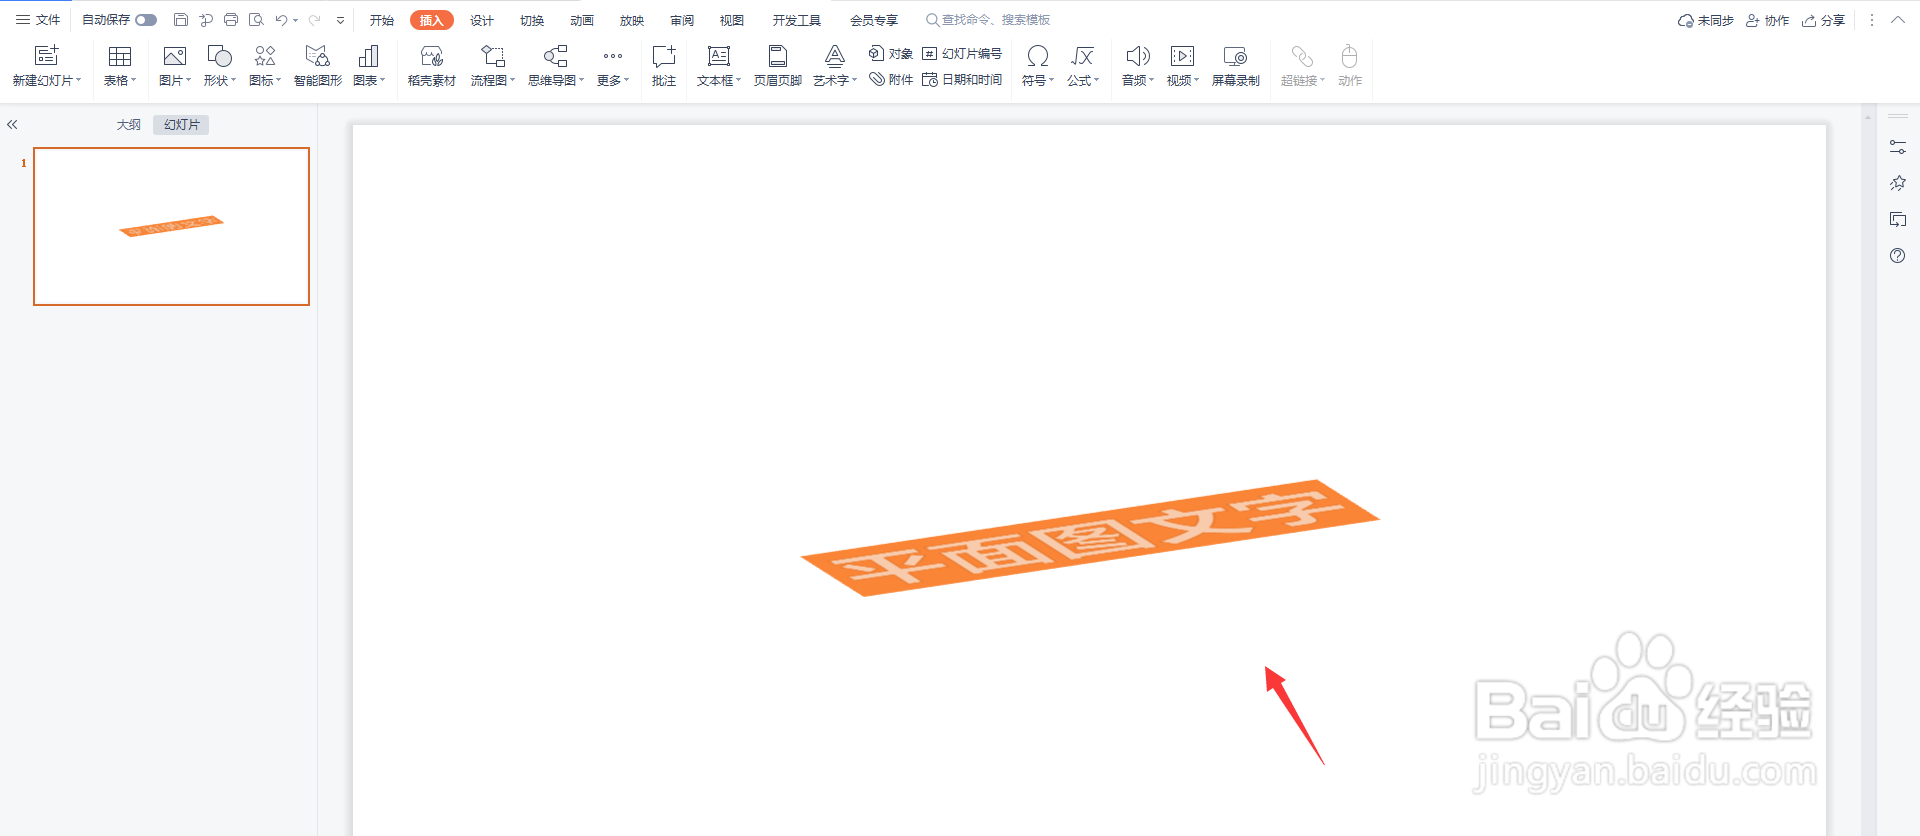Insert 对象 object
This screenshot has height=836, width=1920.
890,54
